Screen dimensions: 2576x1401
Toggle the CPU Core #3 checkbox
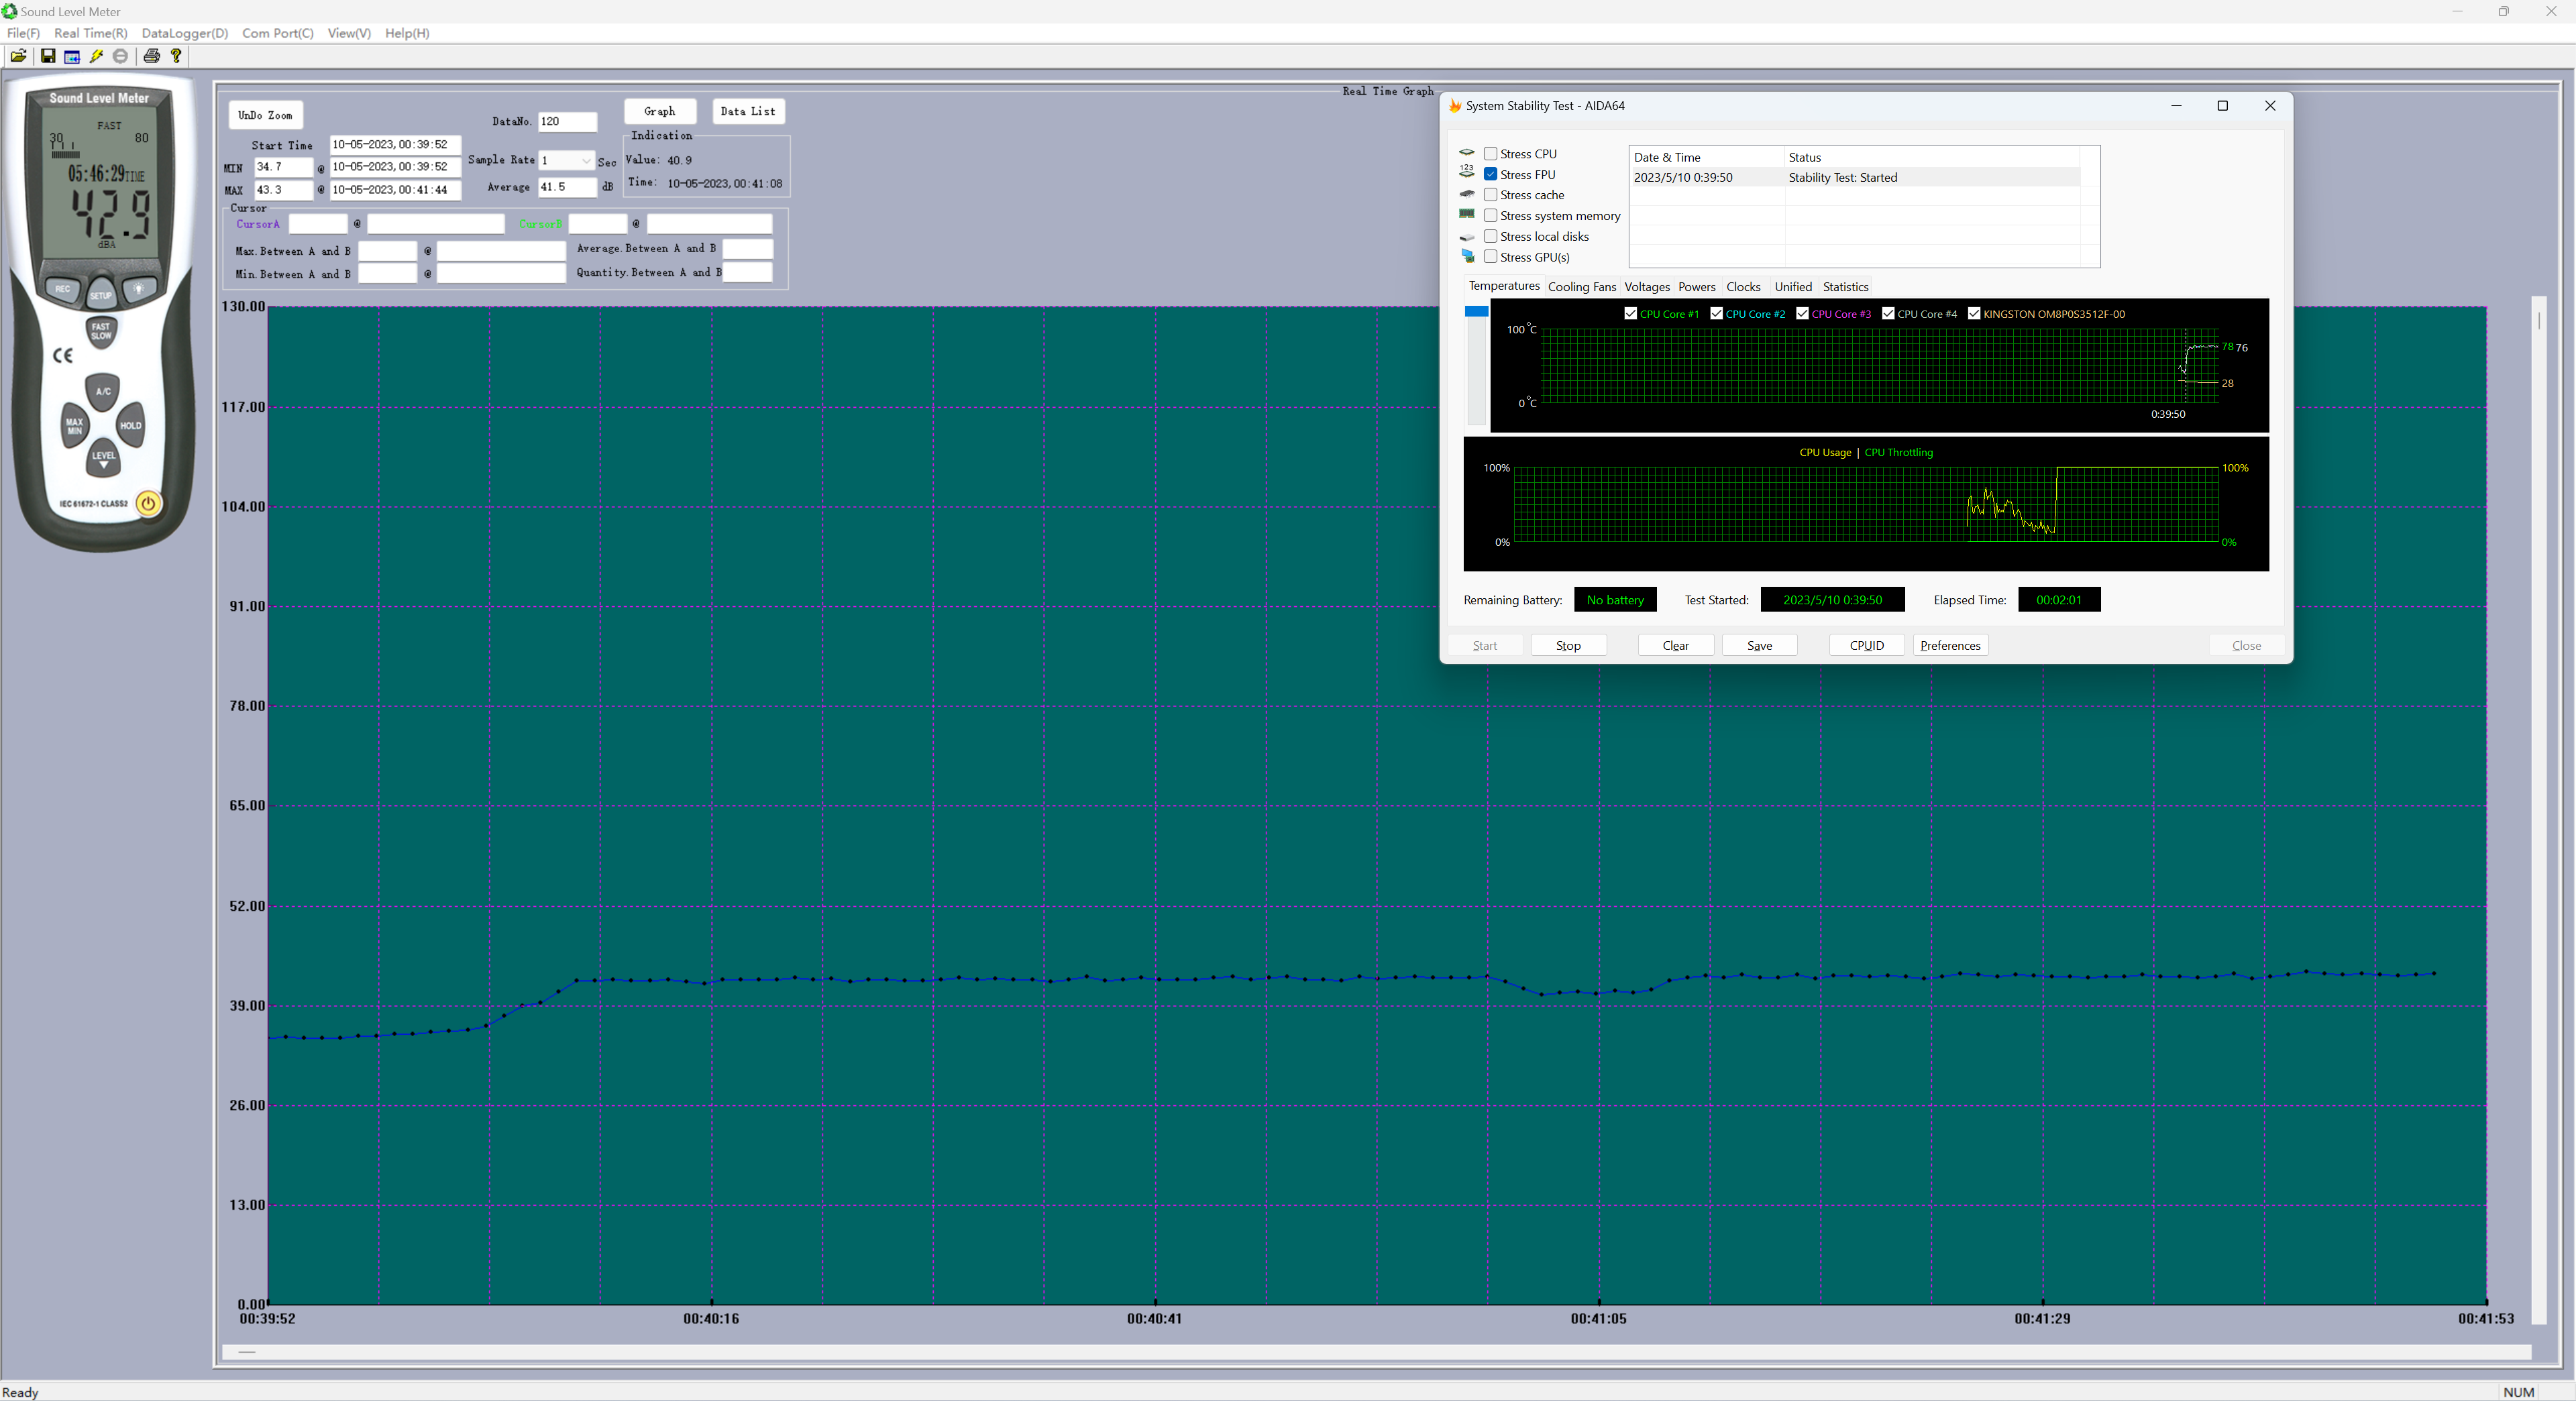pyautogui.click(x=1802, y=314)
